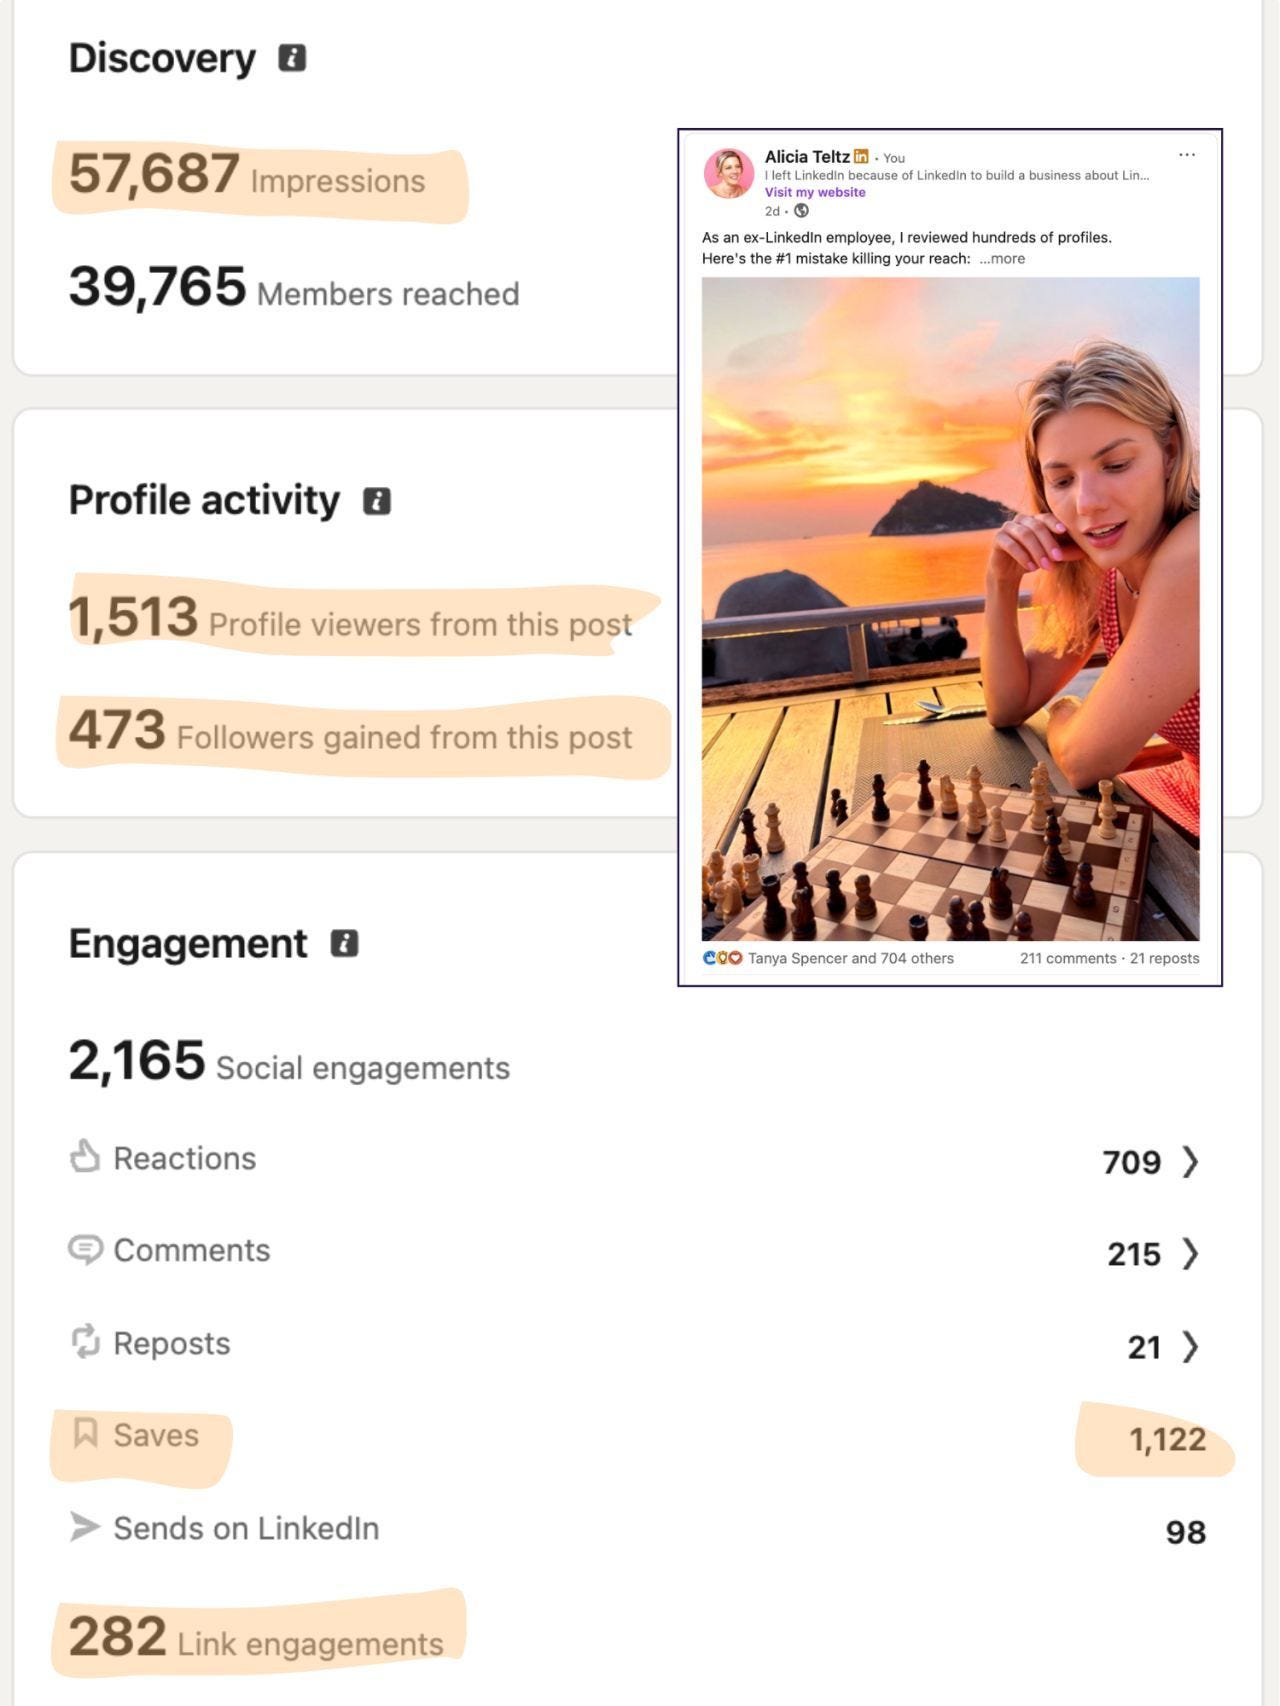Open the Visit my website link

click(815, 192)
